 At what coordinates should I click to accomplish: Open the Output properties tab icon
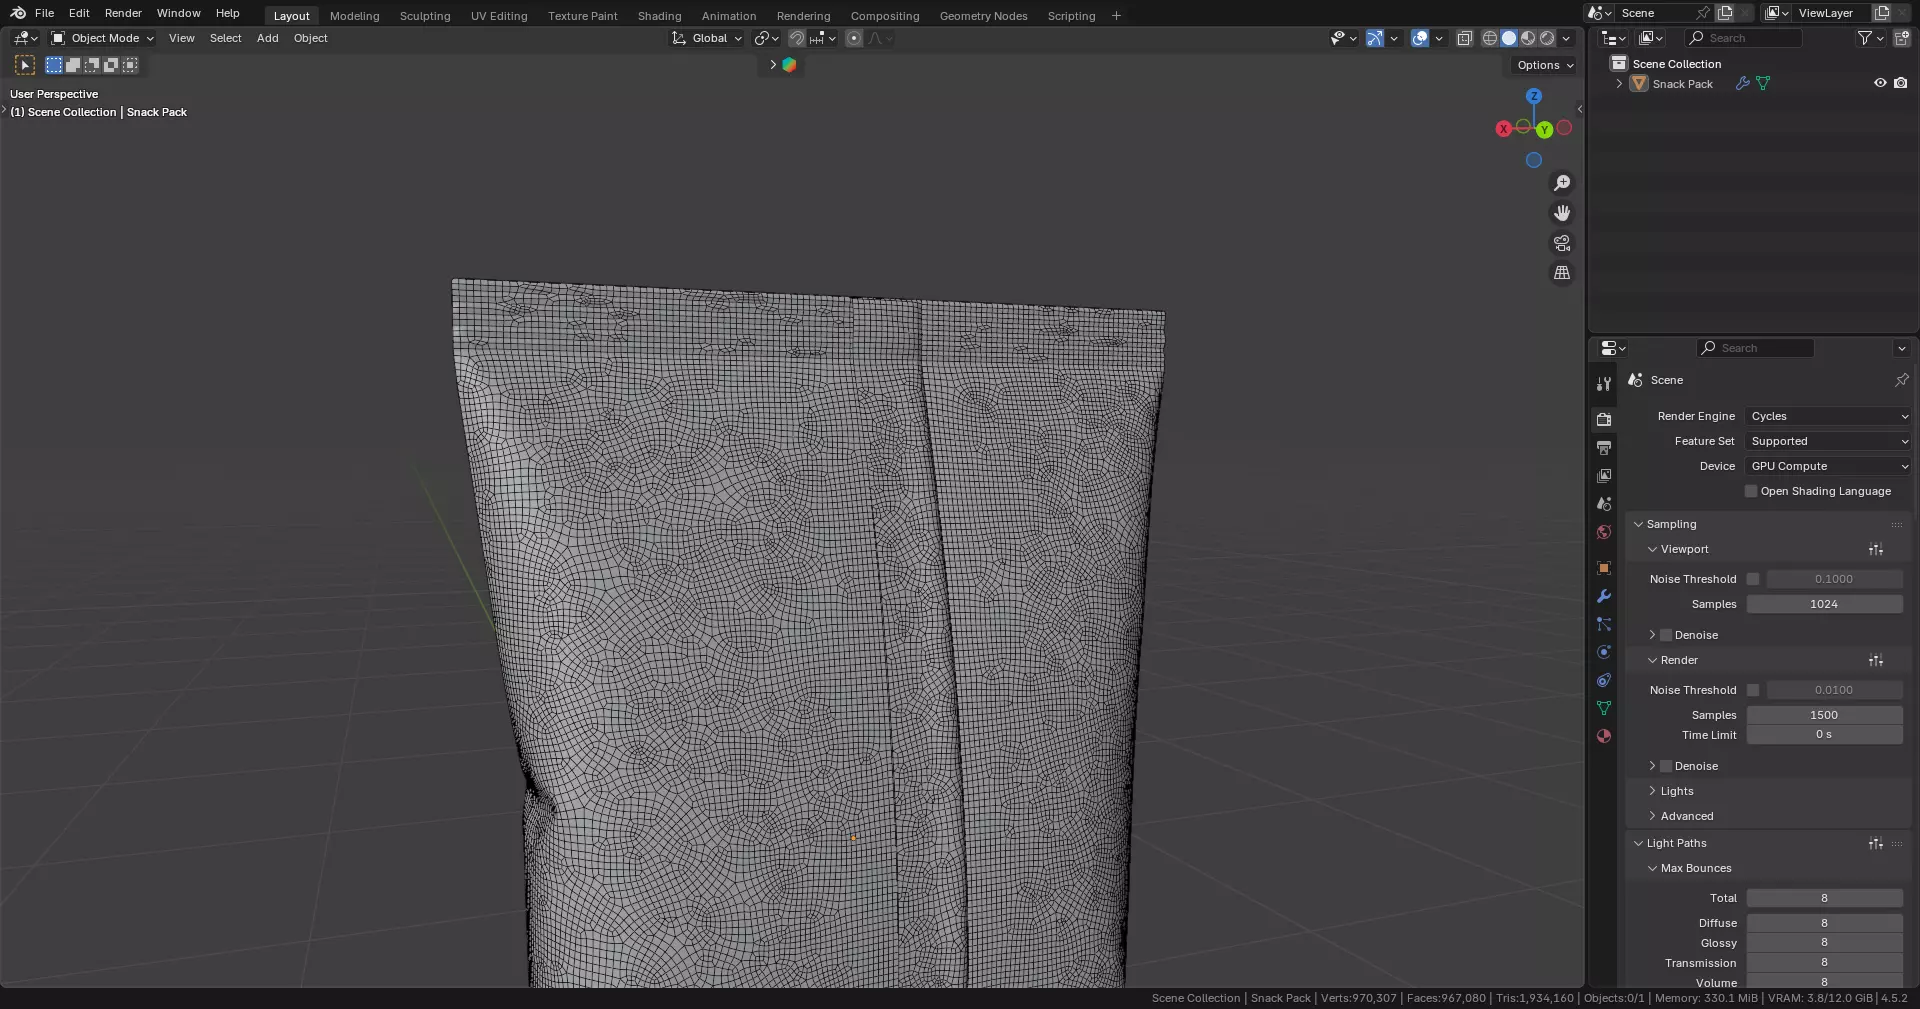coord(1604,448)
